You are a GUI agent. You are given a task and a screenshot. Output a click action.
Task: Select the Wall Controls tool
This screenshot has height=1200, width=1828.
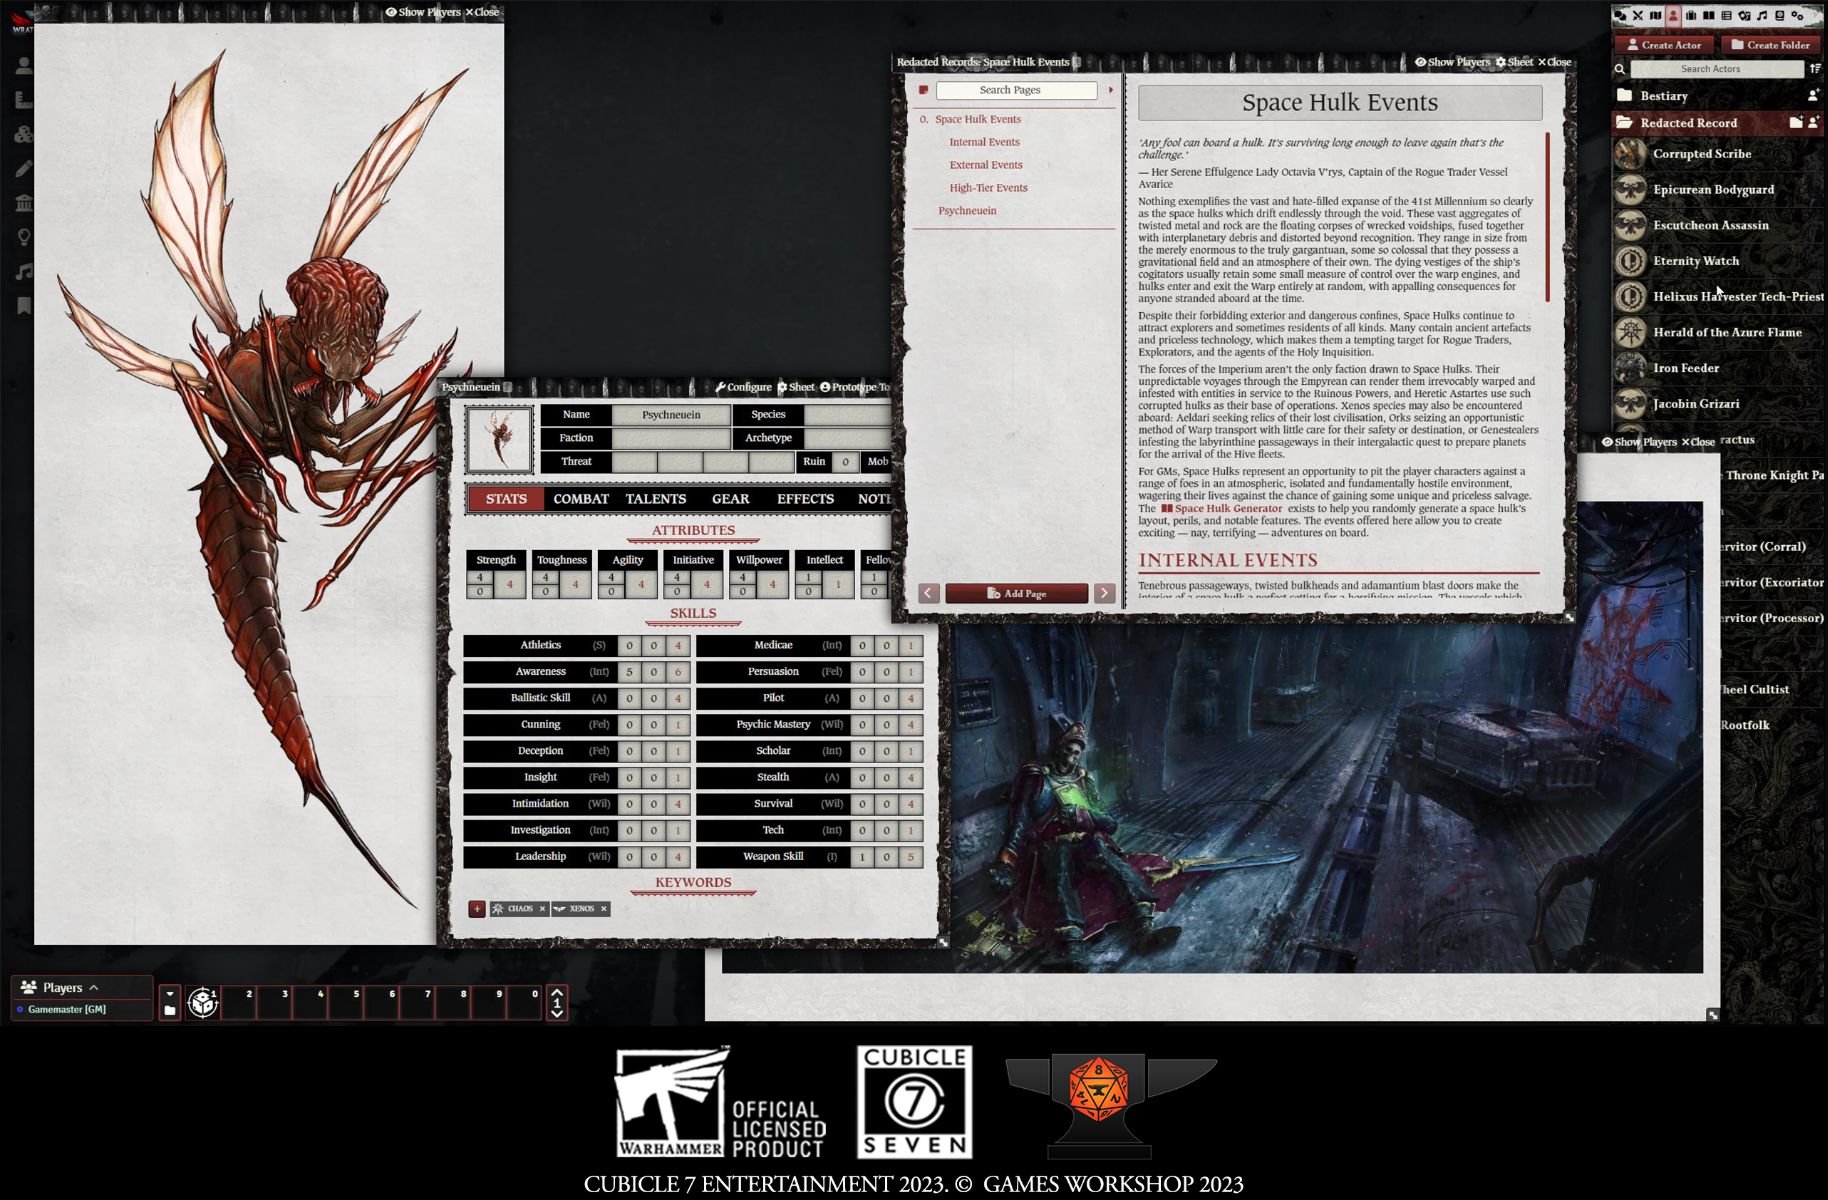pos(24,203)
